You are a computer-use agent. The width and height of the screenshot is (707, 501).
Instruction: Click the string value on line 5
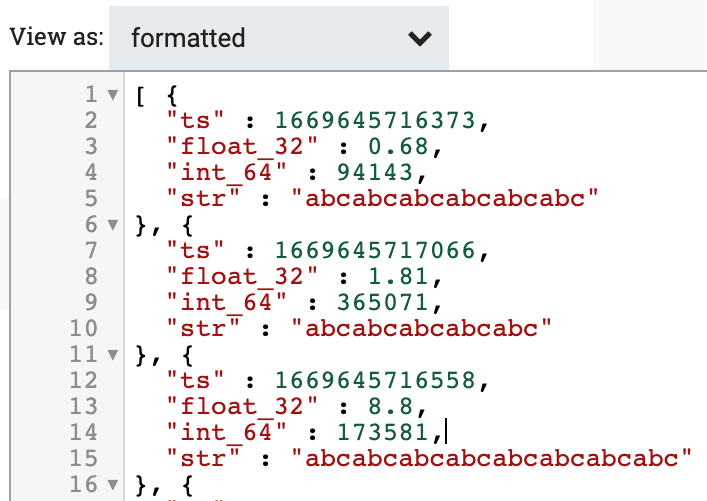(444, 200)
